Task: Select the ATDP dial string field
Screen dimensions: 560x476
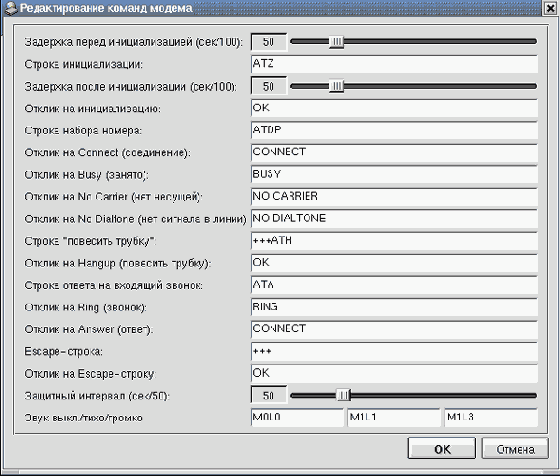Action: tap(394, 130)
